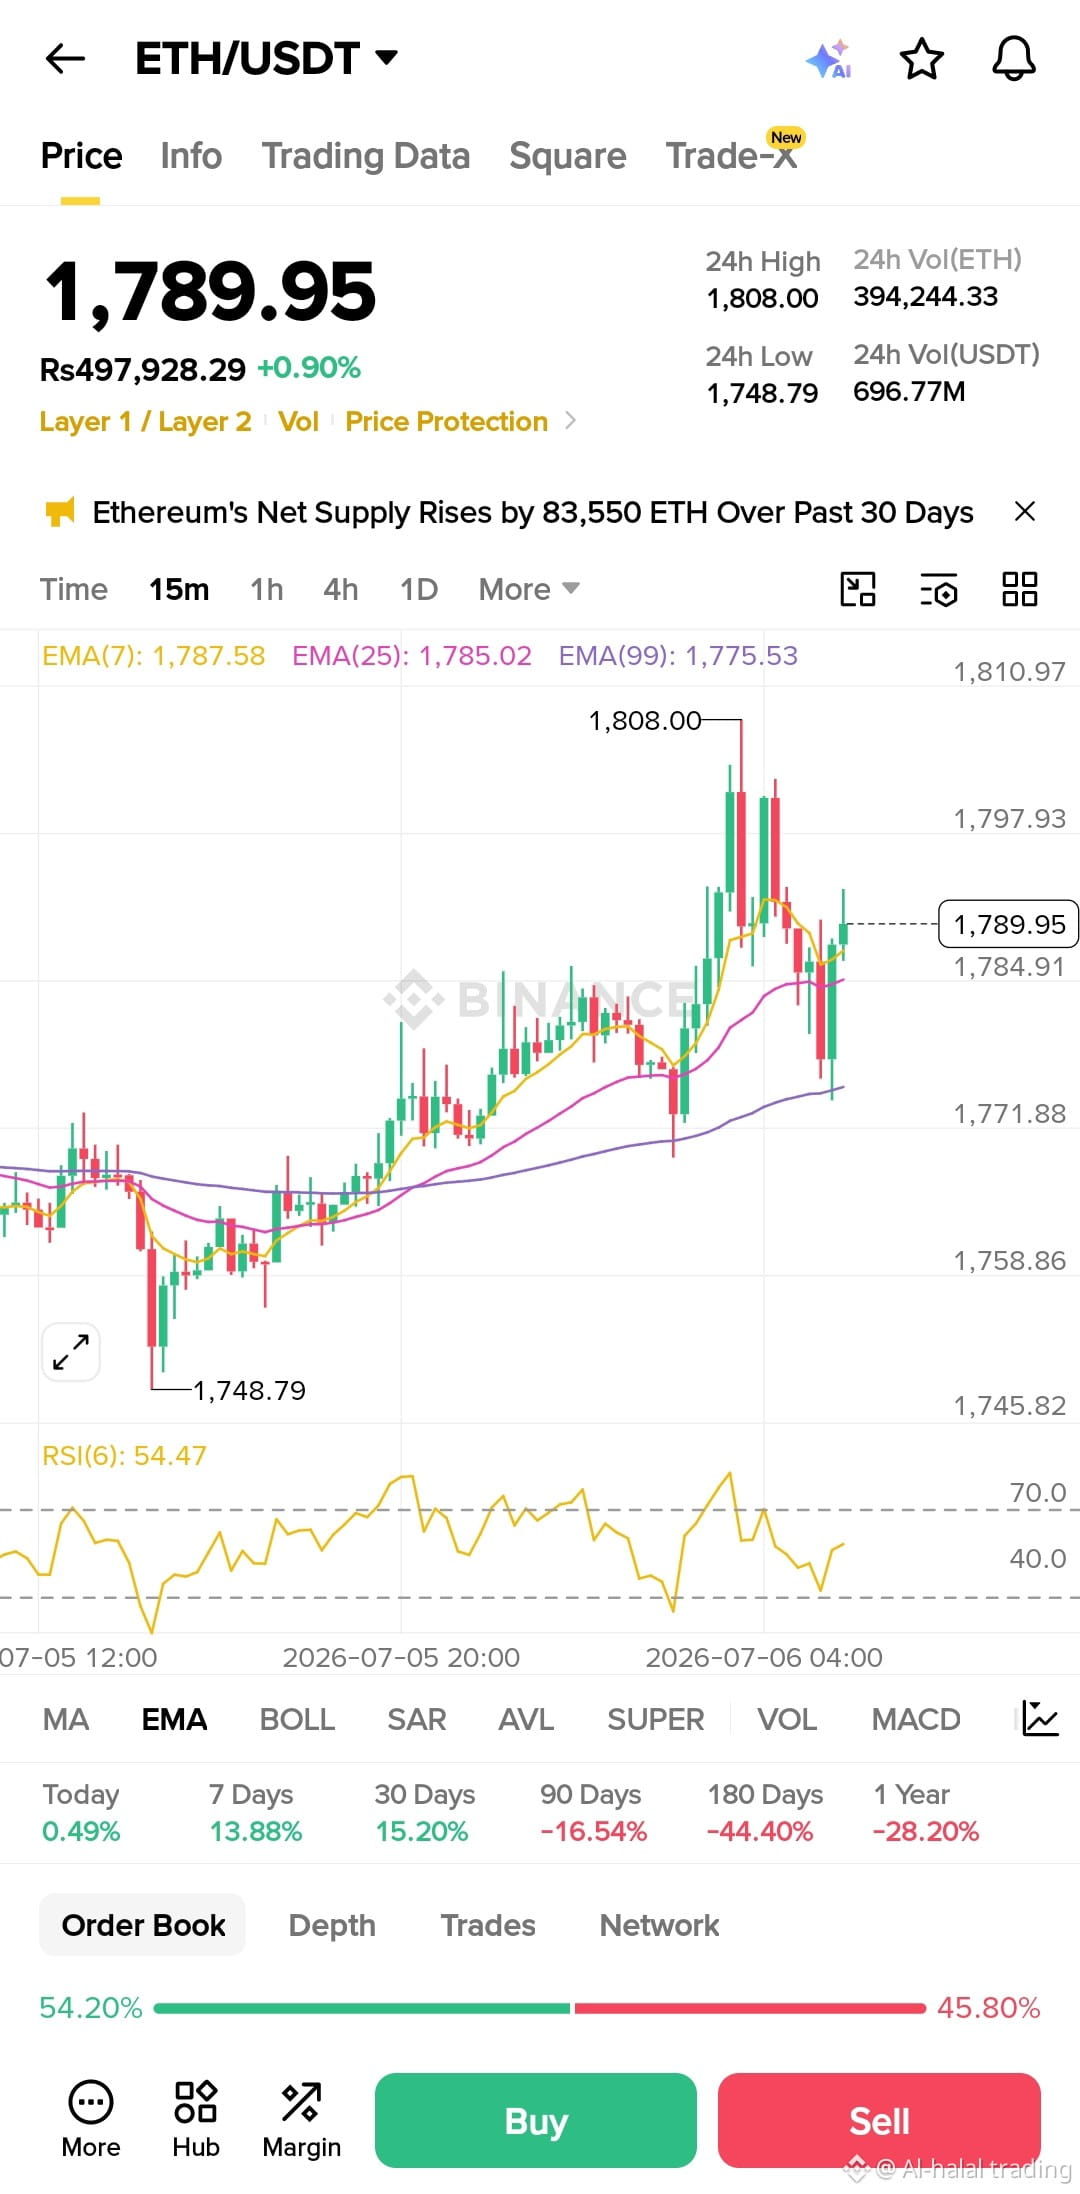Open Layer 1 / Layer 2 tag
The width and height of the screenshot is (1080, 2194).
coord(145,421)
